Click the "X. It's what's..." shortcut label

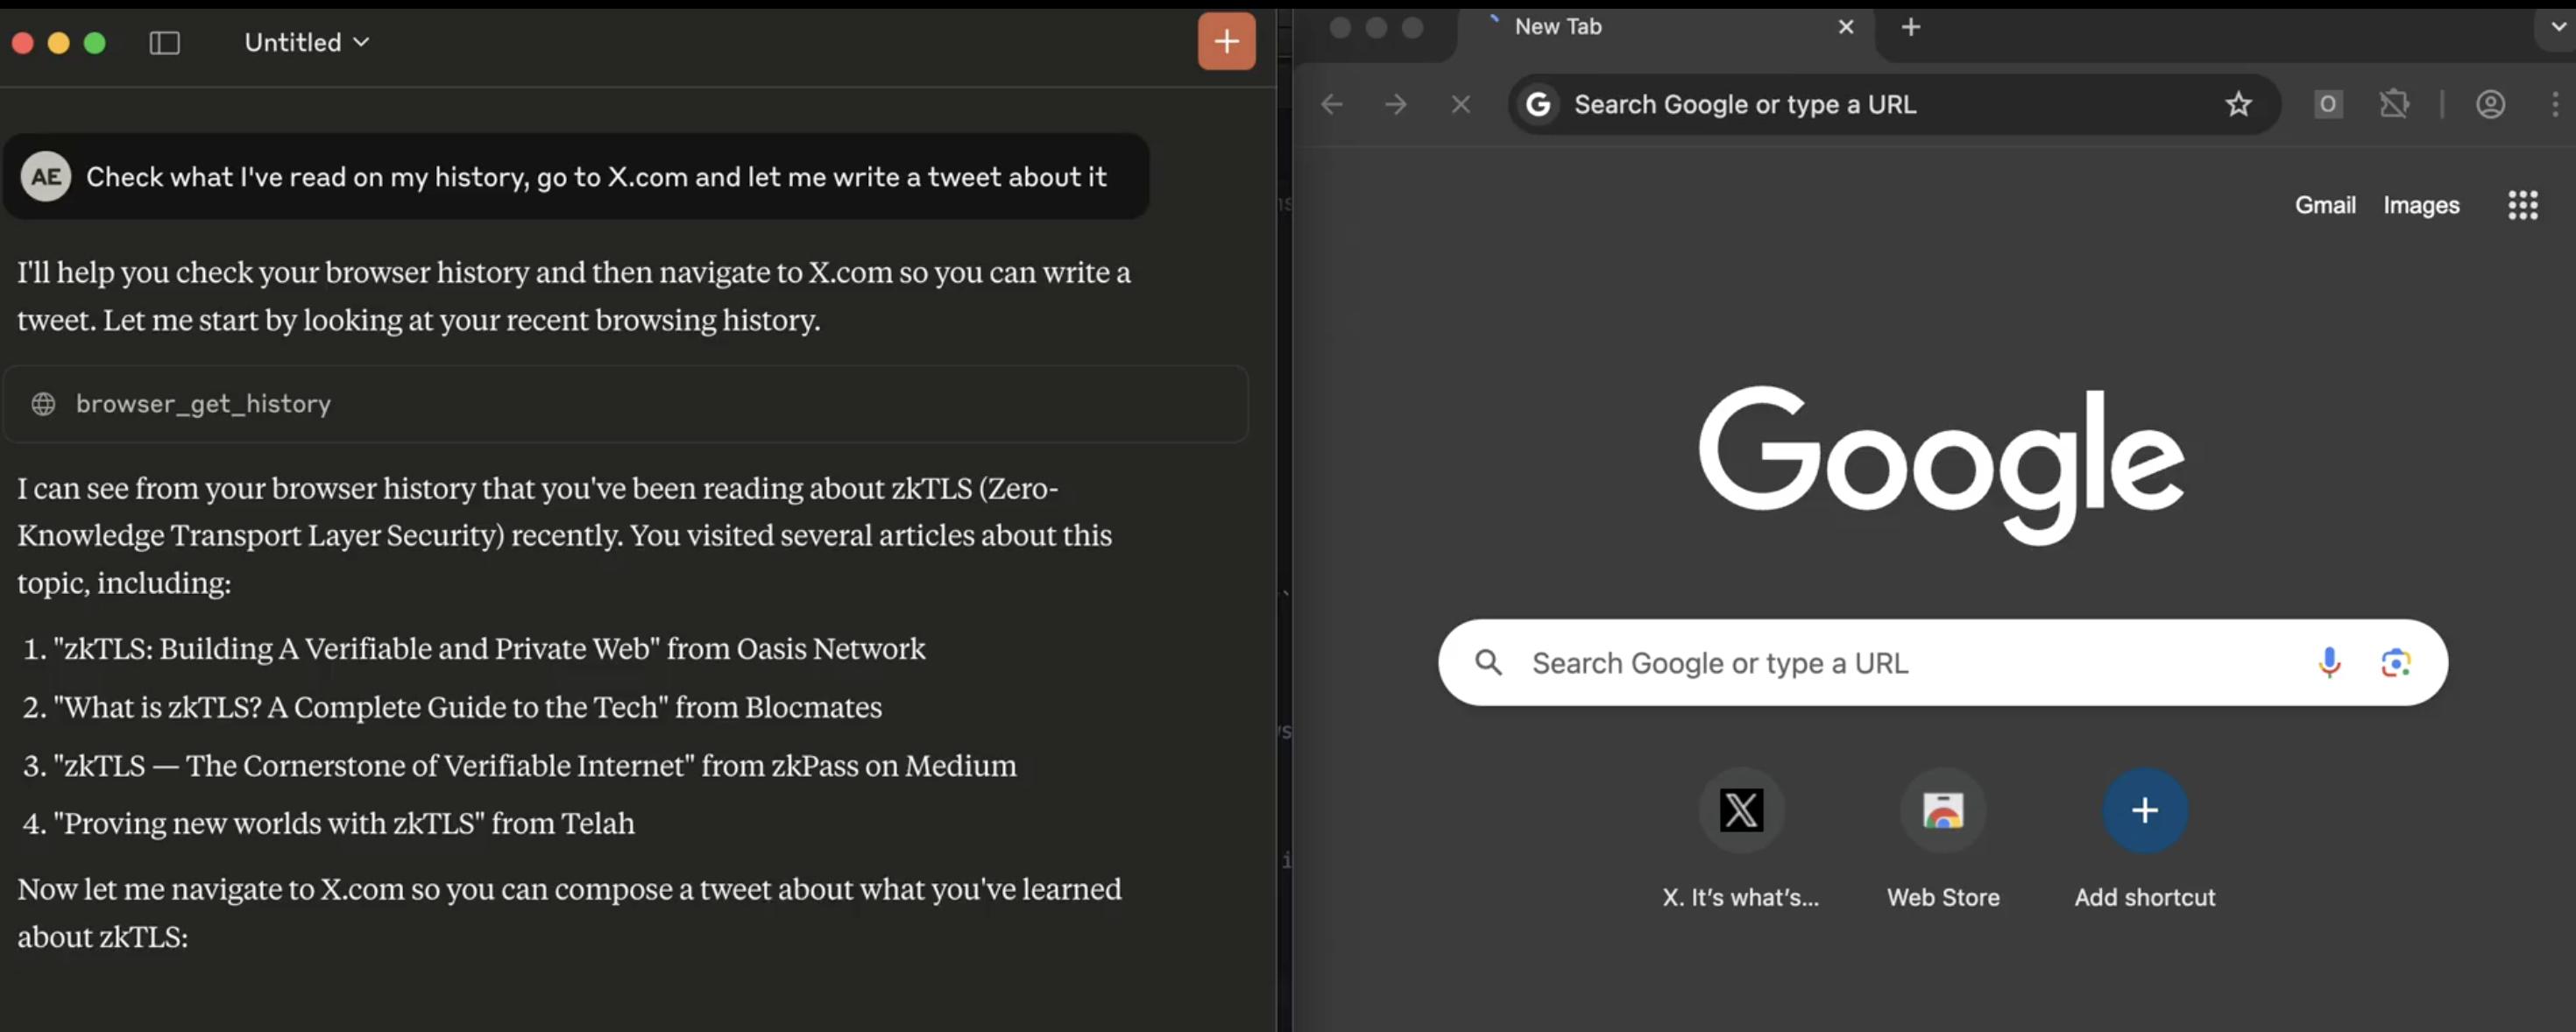pos(1741,897)
